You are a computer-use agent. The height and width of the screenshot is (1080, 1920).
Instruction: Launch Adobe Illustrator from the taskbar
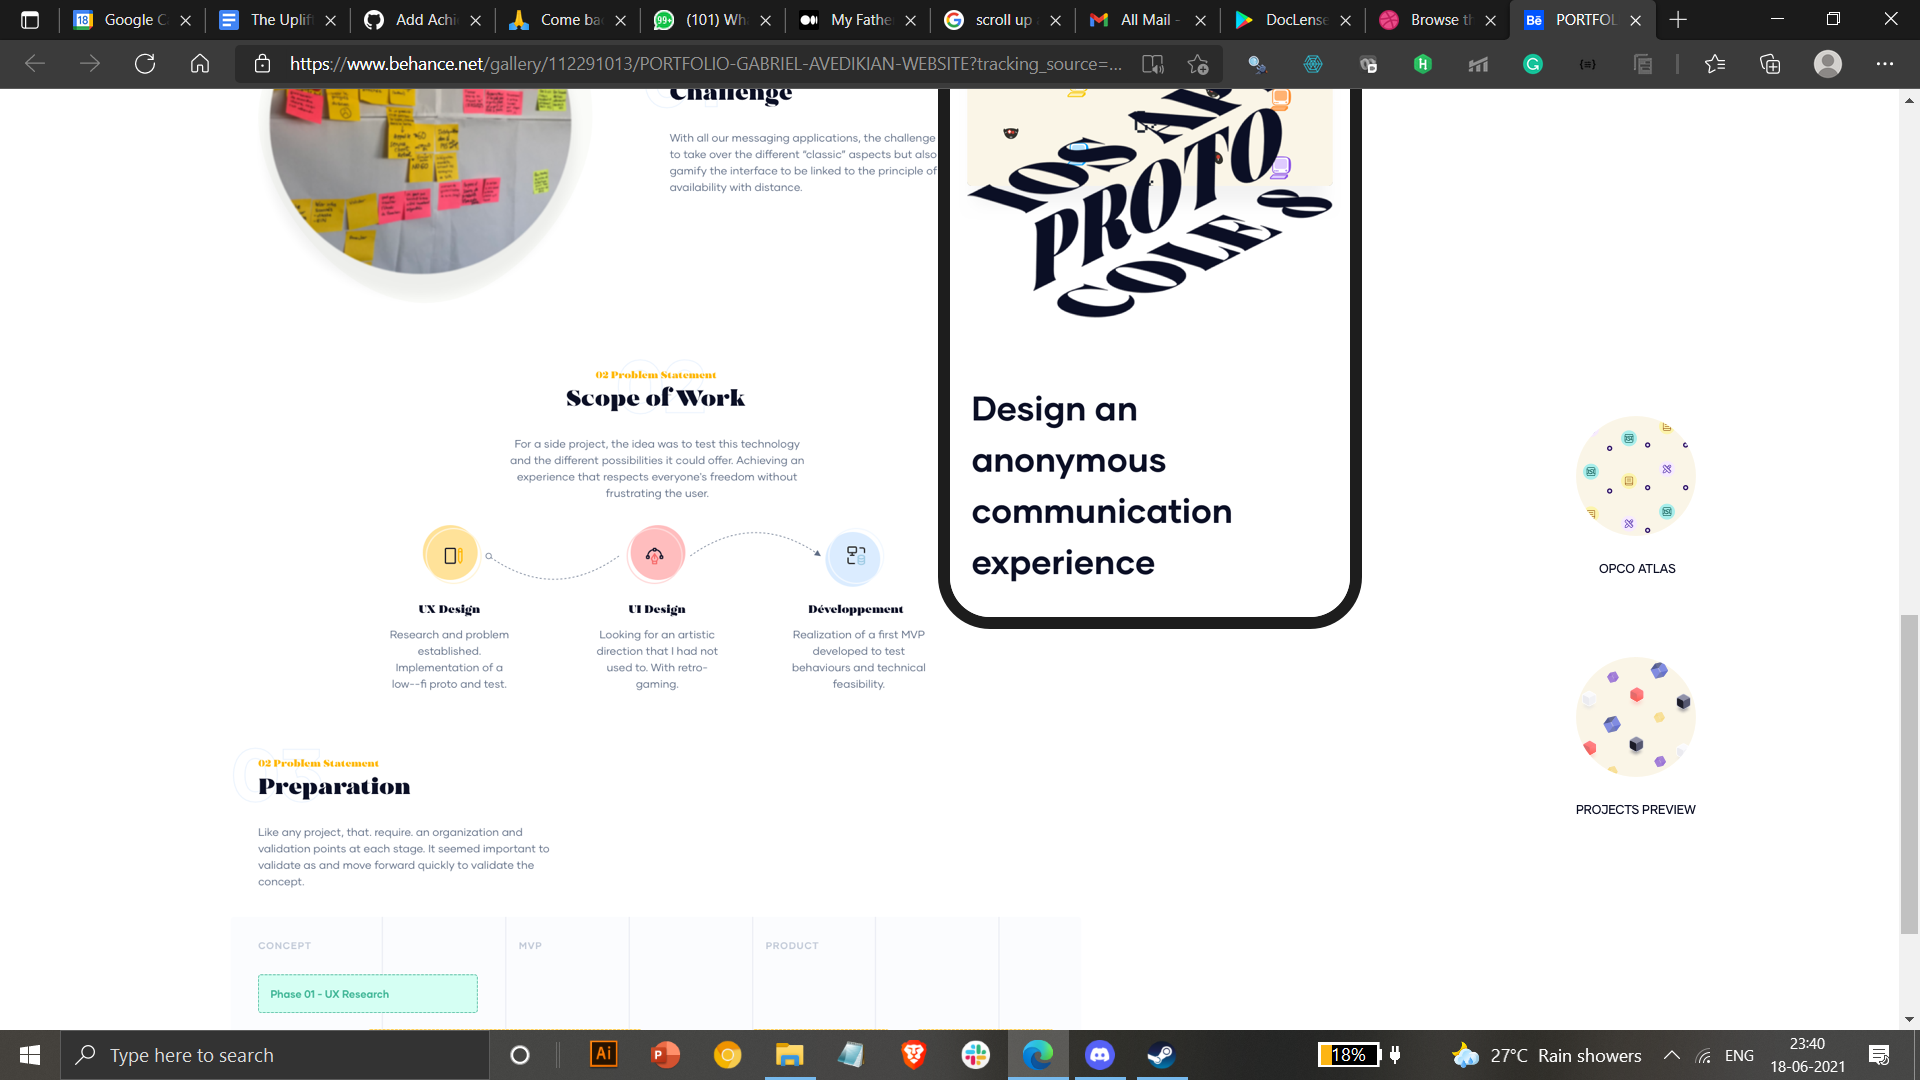click(x=604, y=1054)
